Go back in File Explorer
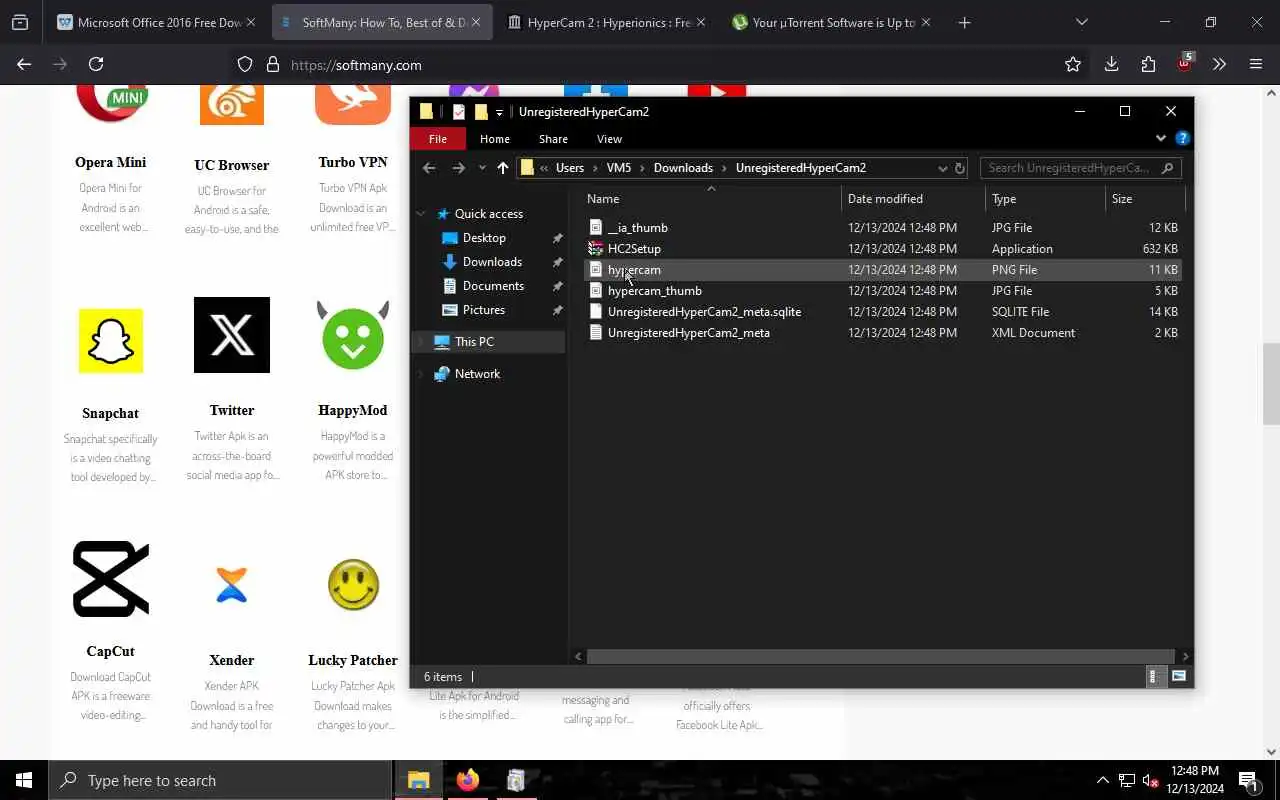Screen dimensions: 1280x800 tap(429, 168)
